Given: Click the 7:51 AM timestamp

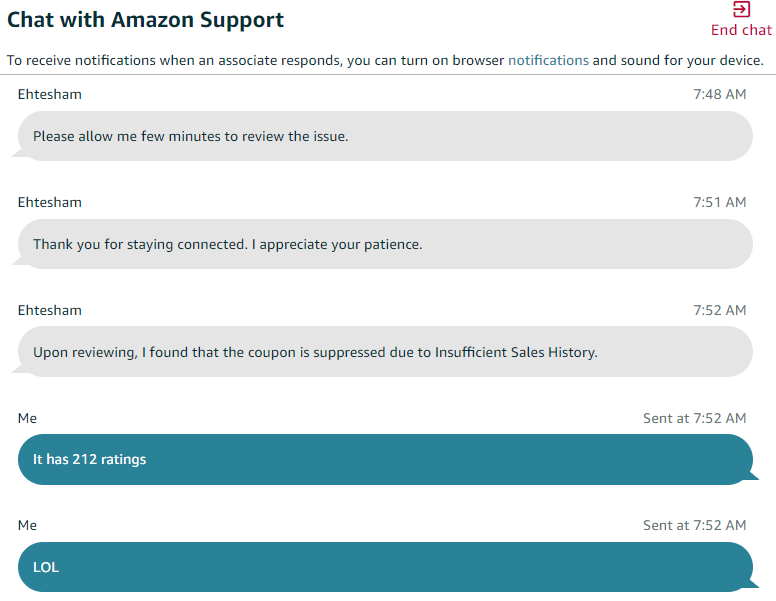Looking at the screenshot, I should pos(720,202).
